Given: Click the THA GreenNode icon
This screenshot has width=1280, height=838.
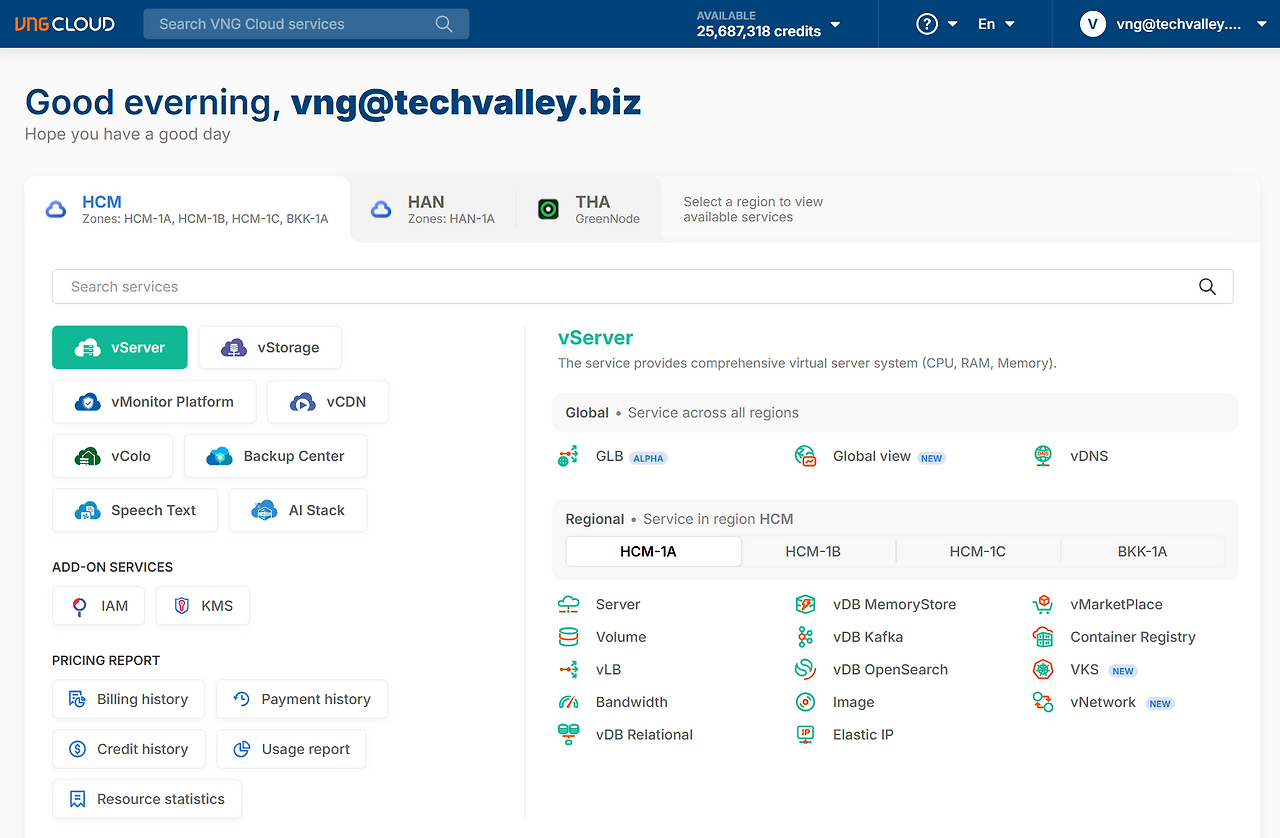Looking at the screenshot, I should (x=548, y=210).
